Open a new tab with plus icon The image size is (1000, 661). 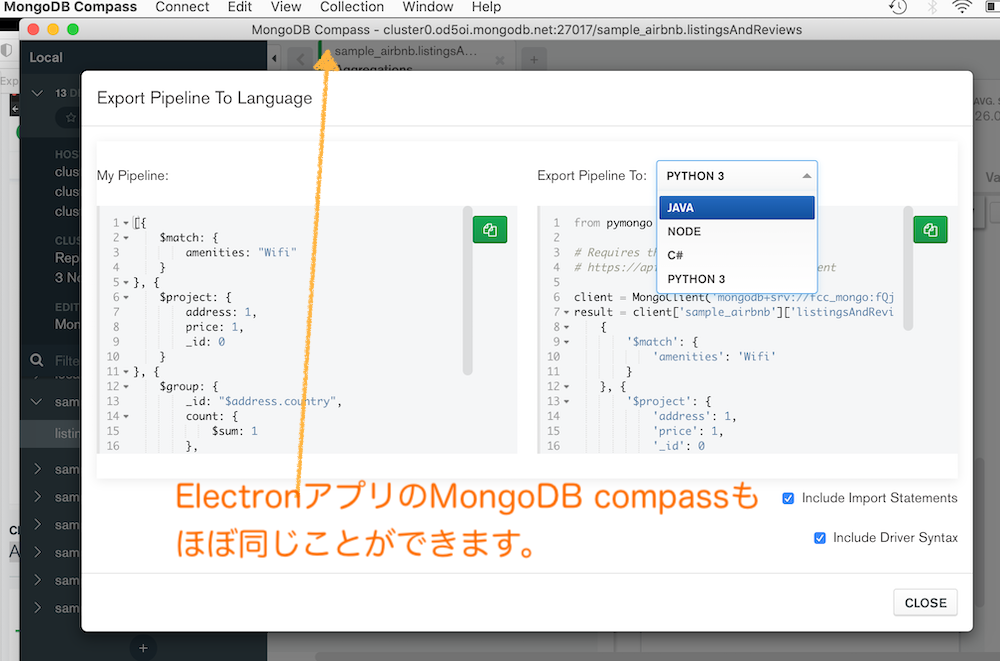click(534, 60)
